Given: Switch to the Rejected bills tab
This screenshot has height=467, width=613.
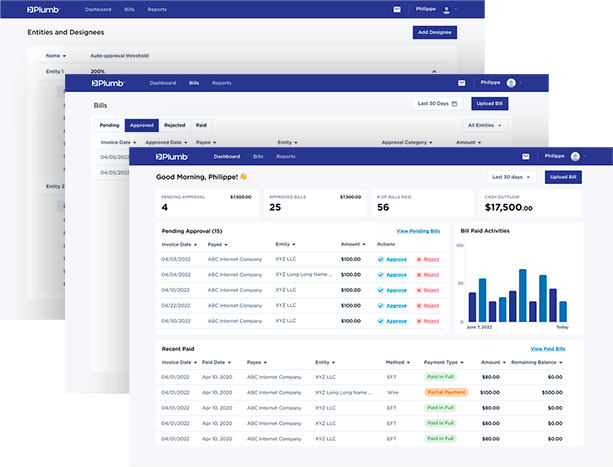Looking at the screenshot, I should click(x=174, y=125).
